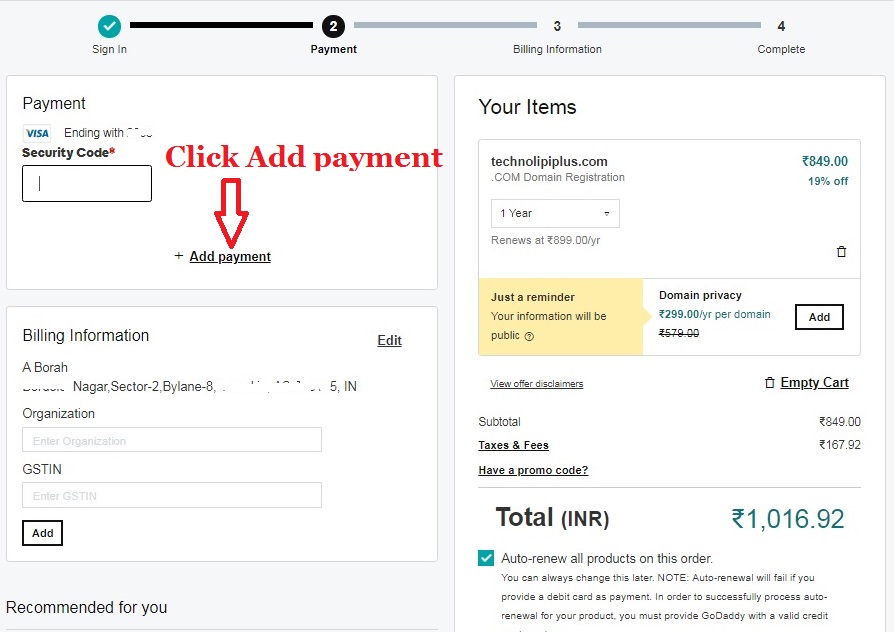Click the Sign In completed checkmark step
The height and width of the screenshot is (632, 894).
109,26
